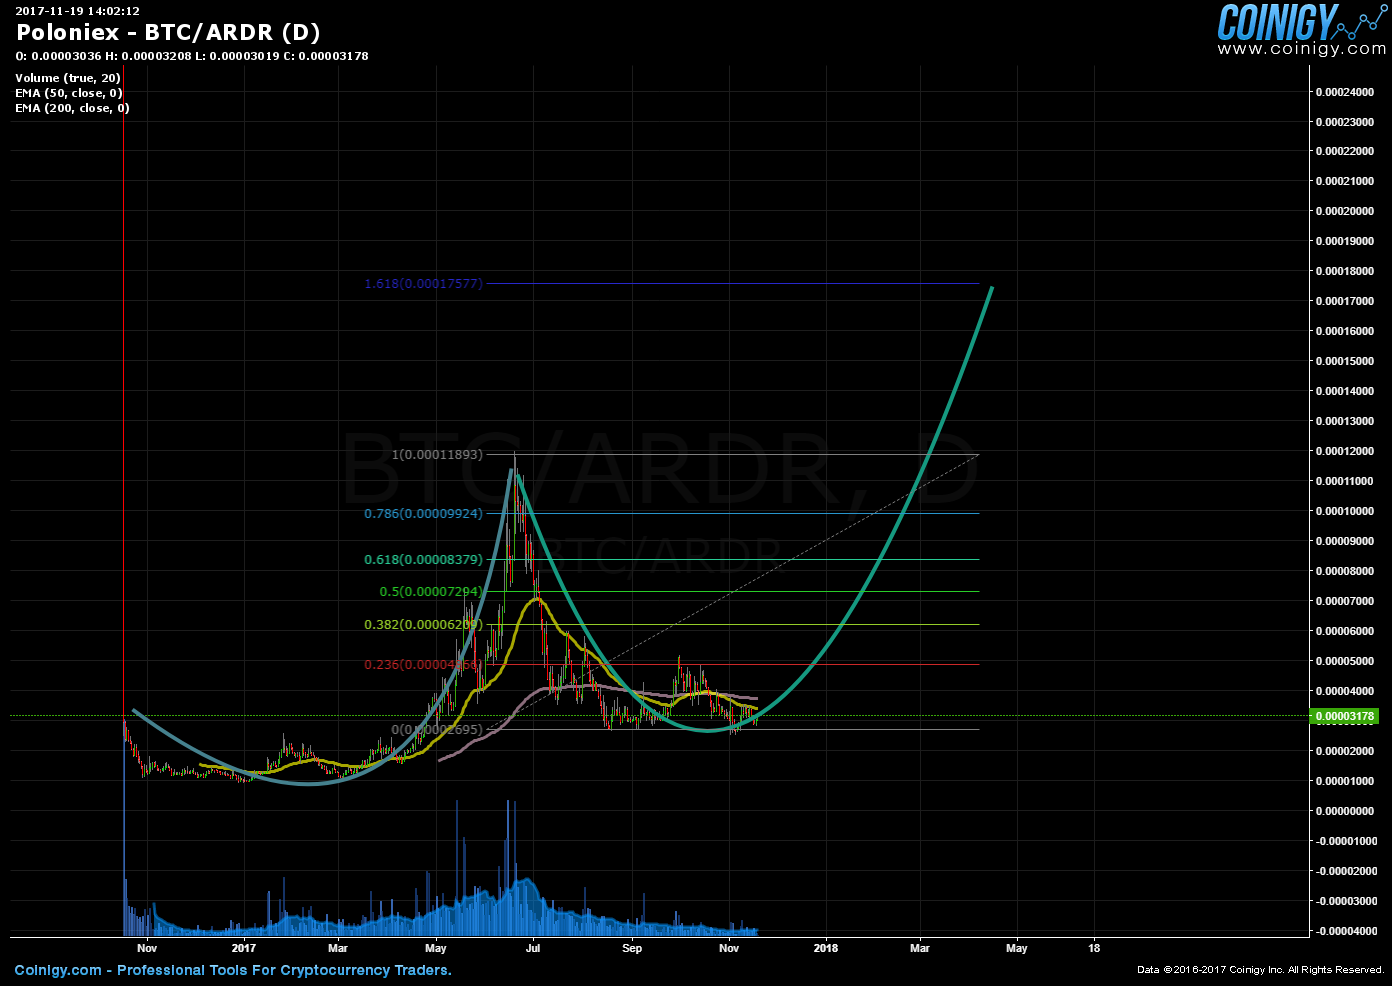Click the 1(0.00011893) Fibonacci level label
This screenshot has width=1392, height=986.
point(437,454)
